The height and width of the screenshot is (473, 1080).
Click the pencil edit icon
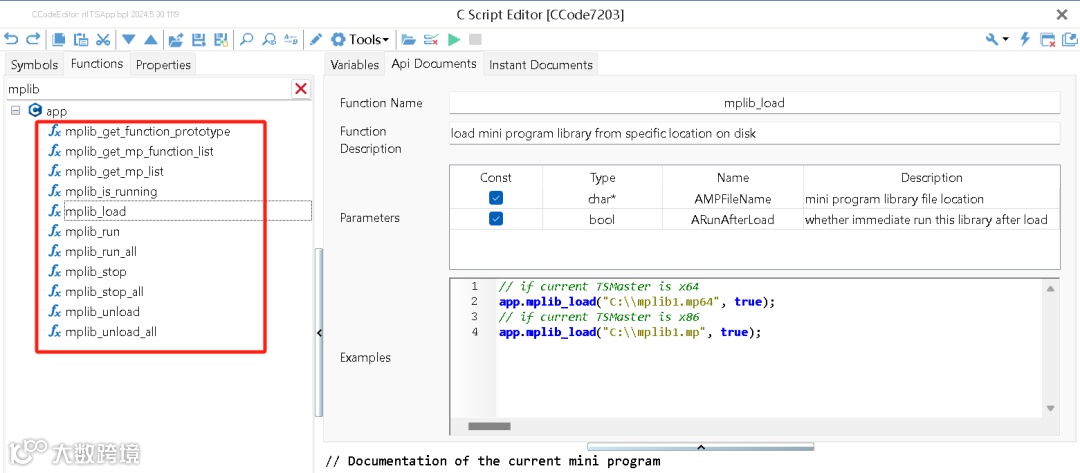coord(315,39)
